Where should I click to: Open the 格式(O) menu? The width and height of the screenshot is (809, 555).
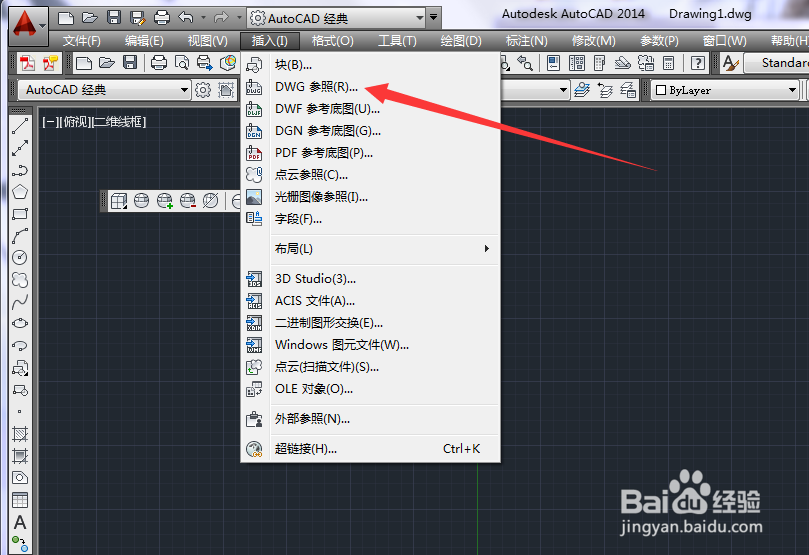332,41
